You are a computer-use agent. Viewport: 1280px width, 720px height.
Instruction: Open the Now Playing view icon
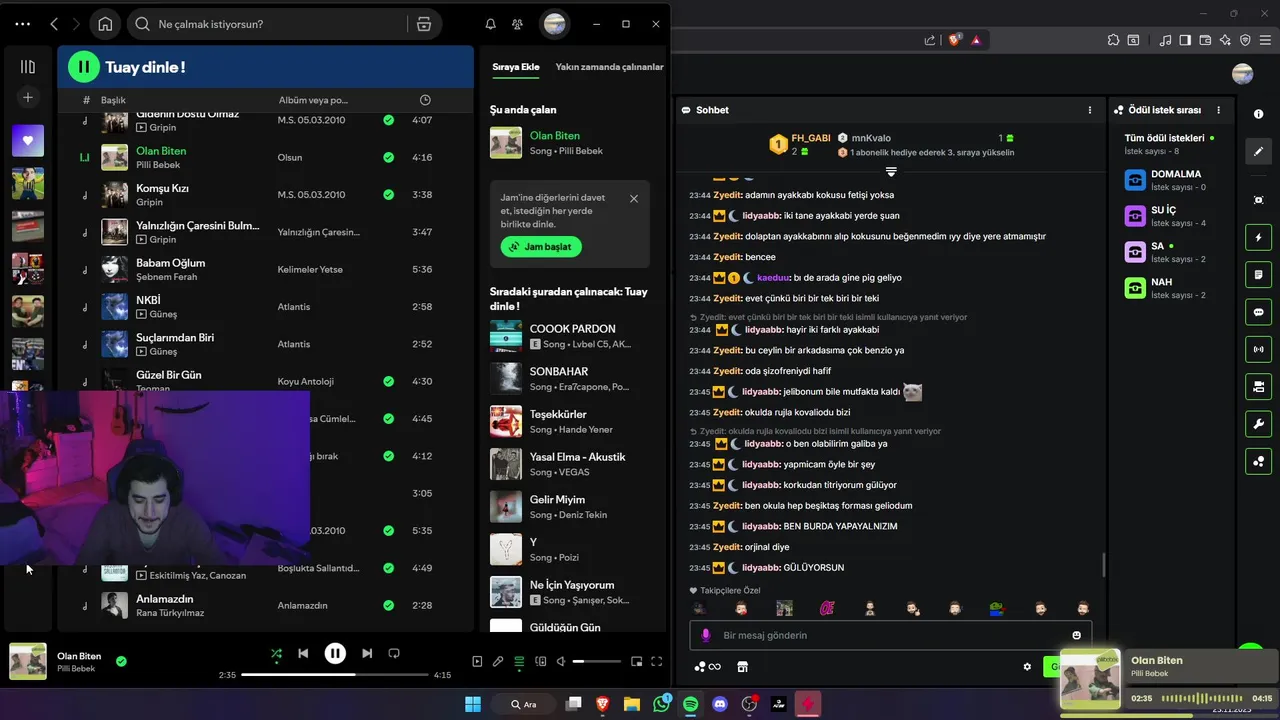[477, 661]
